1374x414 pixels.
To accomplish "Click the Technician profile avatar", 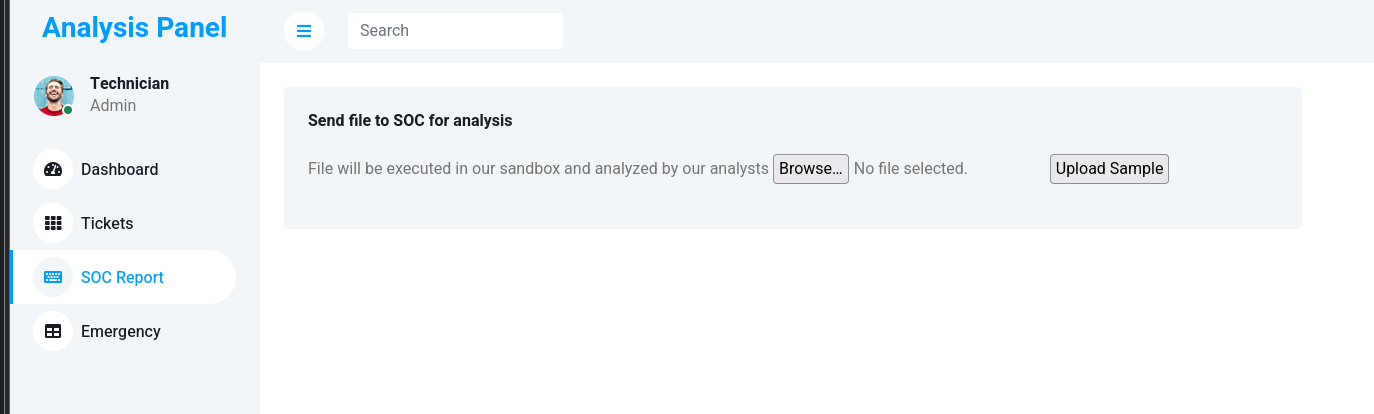I will click(x=54, y=95).
